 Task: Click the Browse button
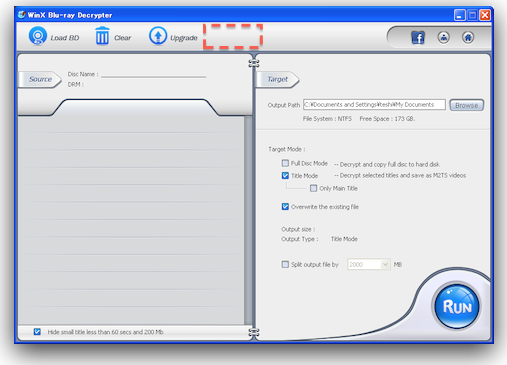466,105
